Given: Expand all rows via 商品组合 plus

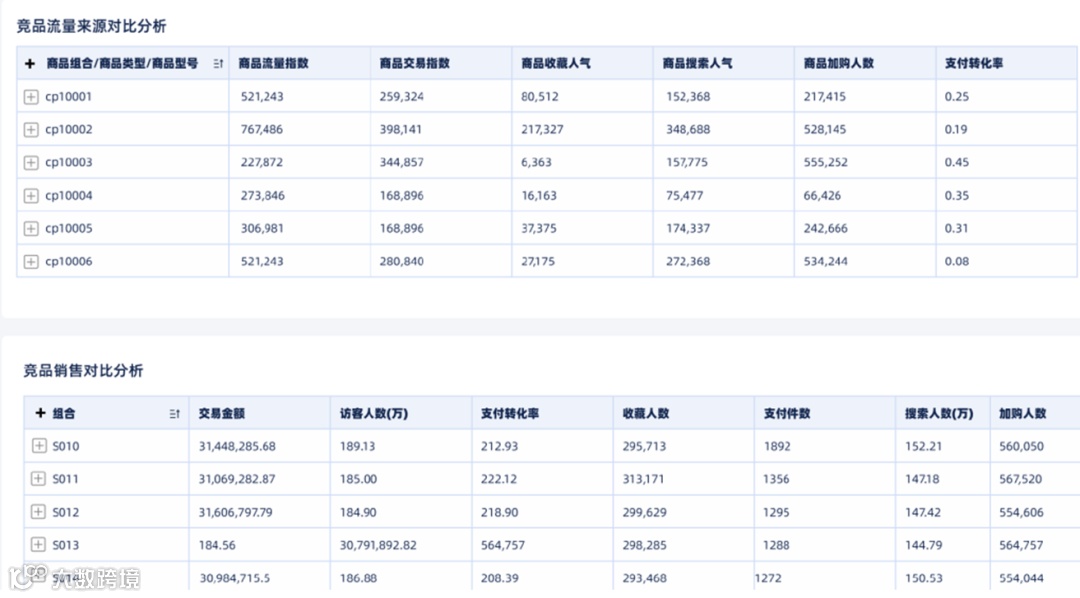Looking at the screenshot, I should pos(30,64).
